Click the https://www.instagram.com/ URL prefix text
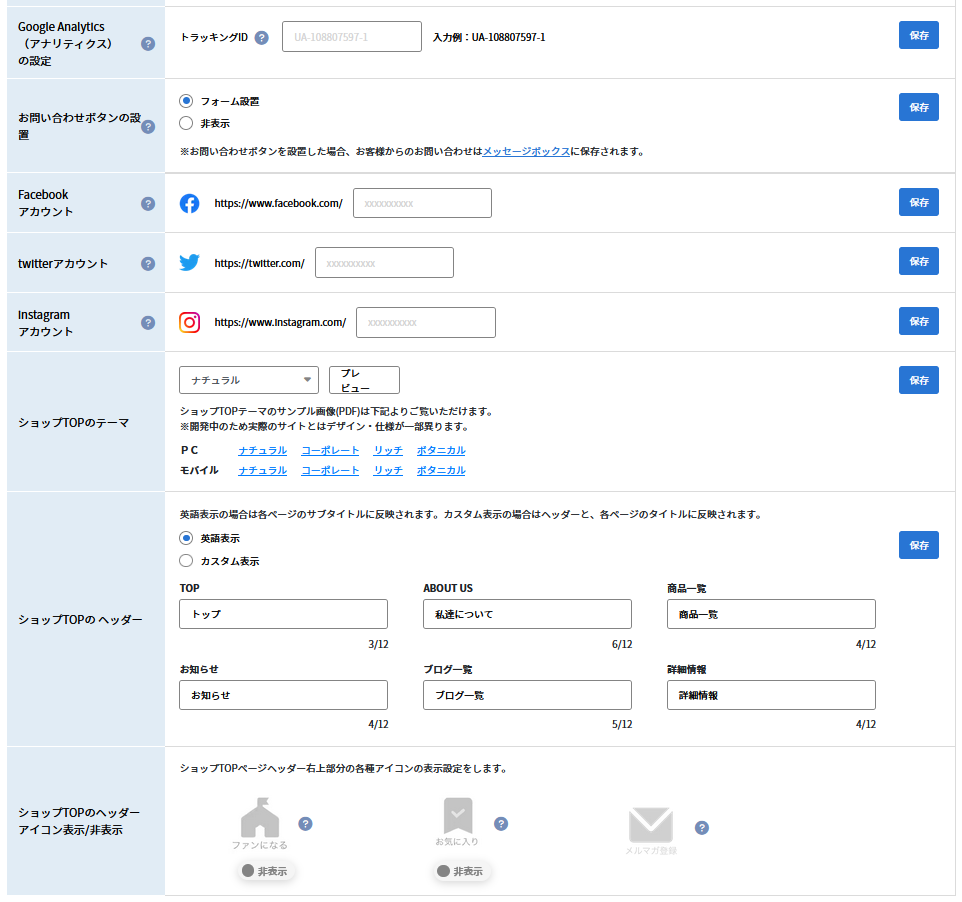Viewport: 962px width, 902px height. [280, 322]
